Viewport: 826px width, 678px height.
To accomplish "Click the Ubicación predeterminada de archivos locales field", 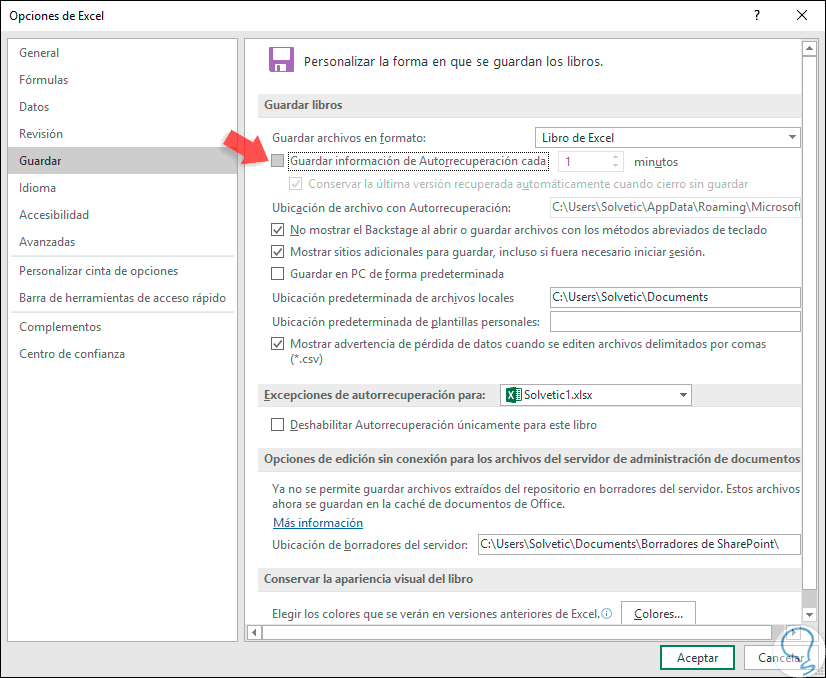I will pos(675,297).
